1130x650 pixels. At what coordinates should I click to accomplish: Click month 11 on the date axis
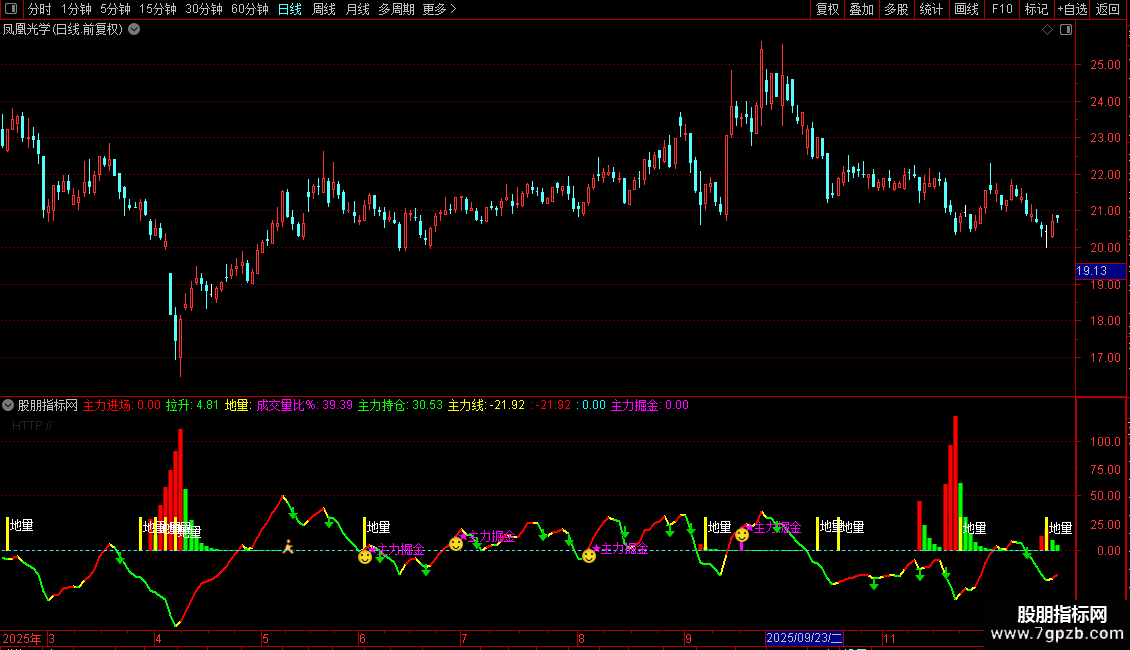pos(889,638)
